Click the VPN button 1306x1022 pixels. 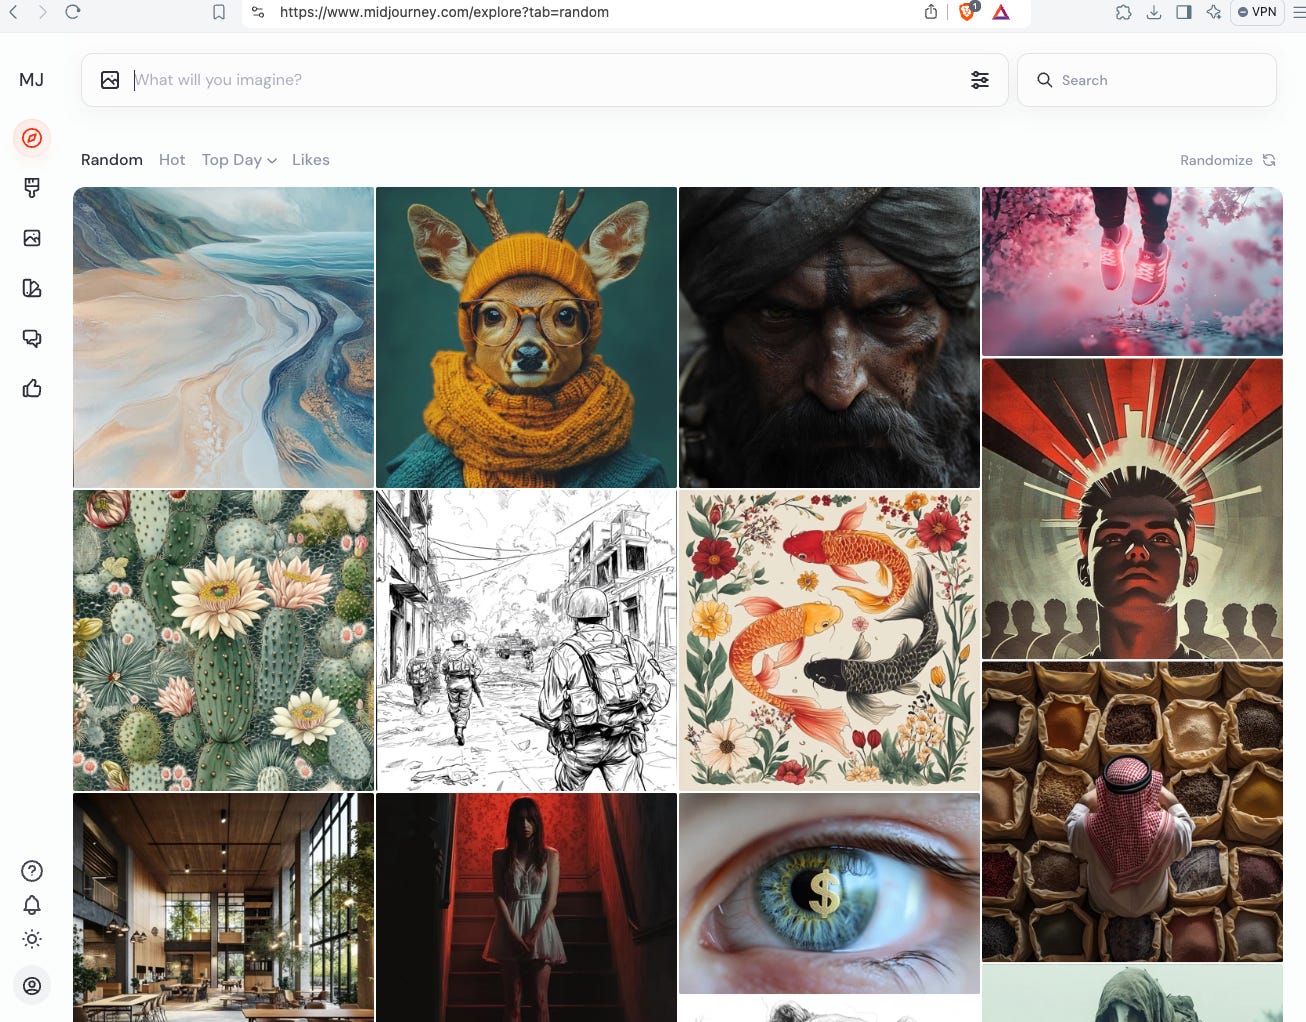(x=1257, y=12)
